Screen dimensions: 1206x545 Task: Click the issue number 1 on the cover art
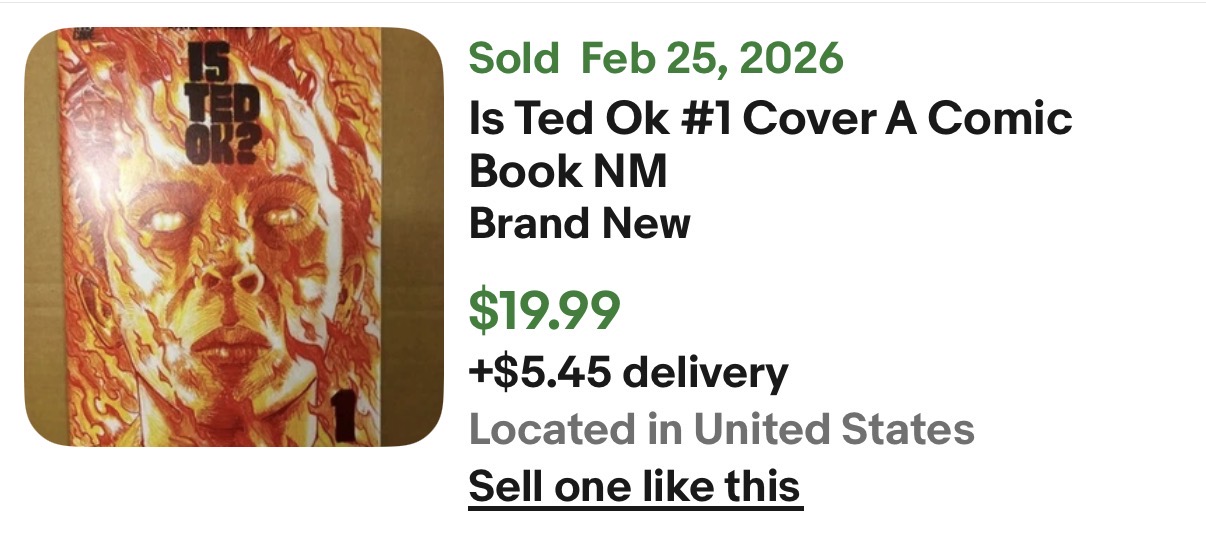(349, 412)
